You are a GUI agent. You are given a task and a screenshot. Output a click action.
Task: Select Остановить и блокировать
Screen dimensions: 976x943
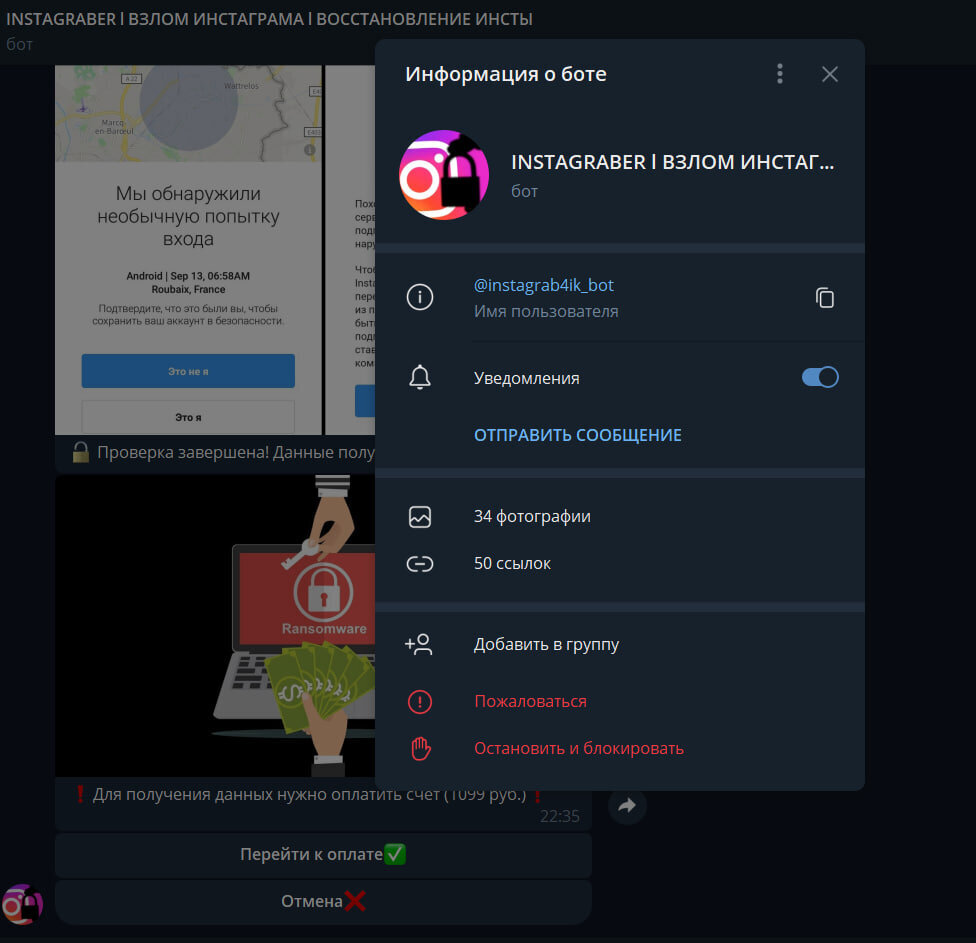pyautogui.click(x=578, y=747)
